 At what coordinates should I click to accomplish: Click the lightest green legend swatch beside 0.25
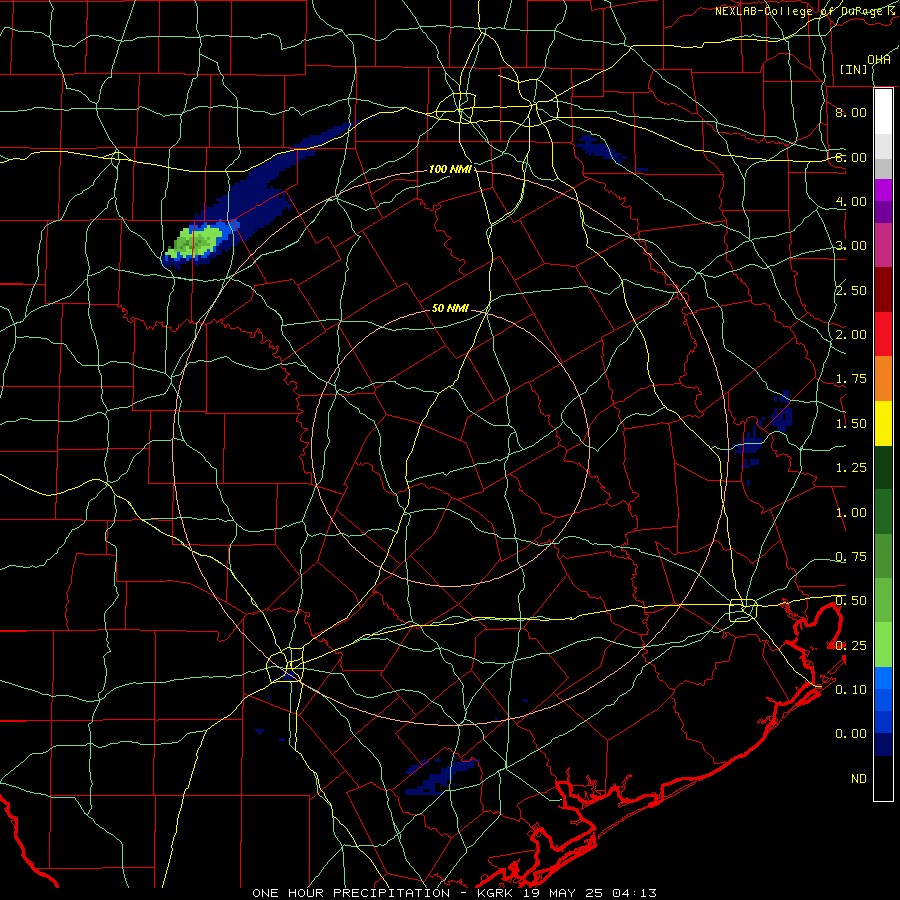pyautogui.click(x=883, y=645)
